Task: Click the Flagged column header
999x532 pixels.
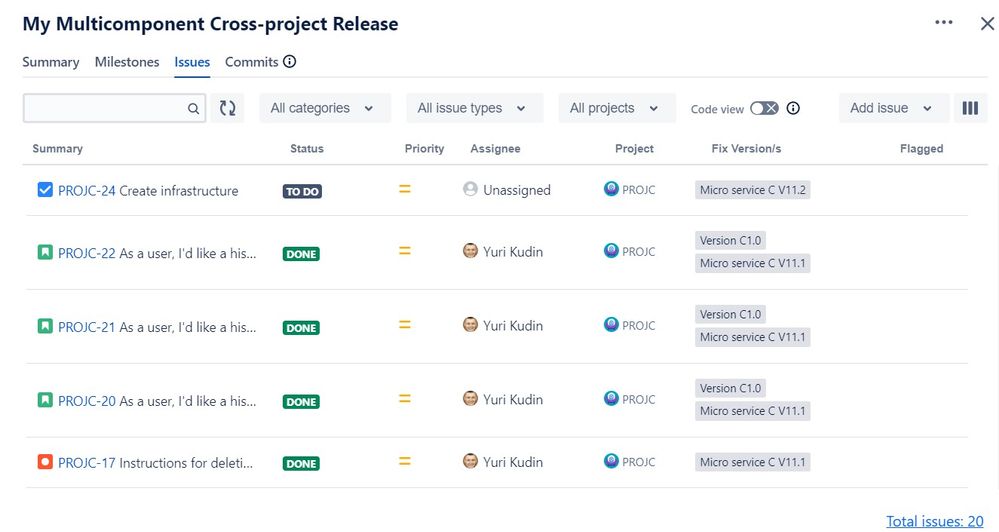Action: 921,148
